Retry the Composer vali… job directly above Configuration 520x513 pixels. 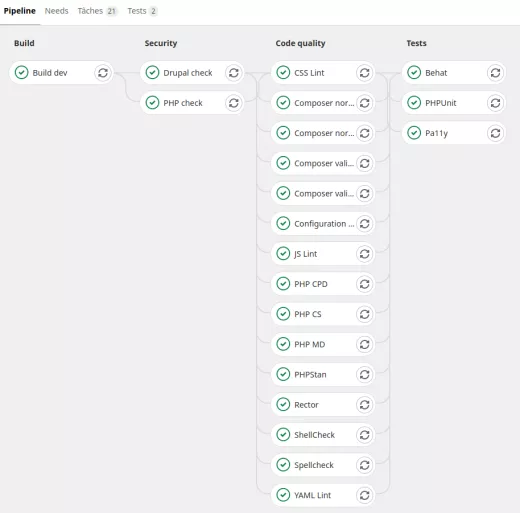pyautogui.click(x=365, y=194)
